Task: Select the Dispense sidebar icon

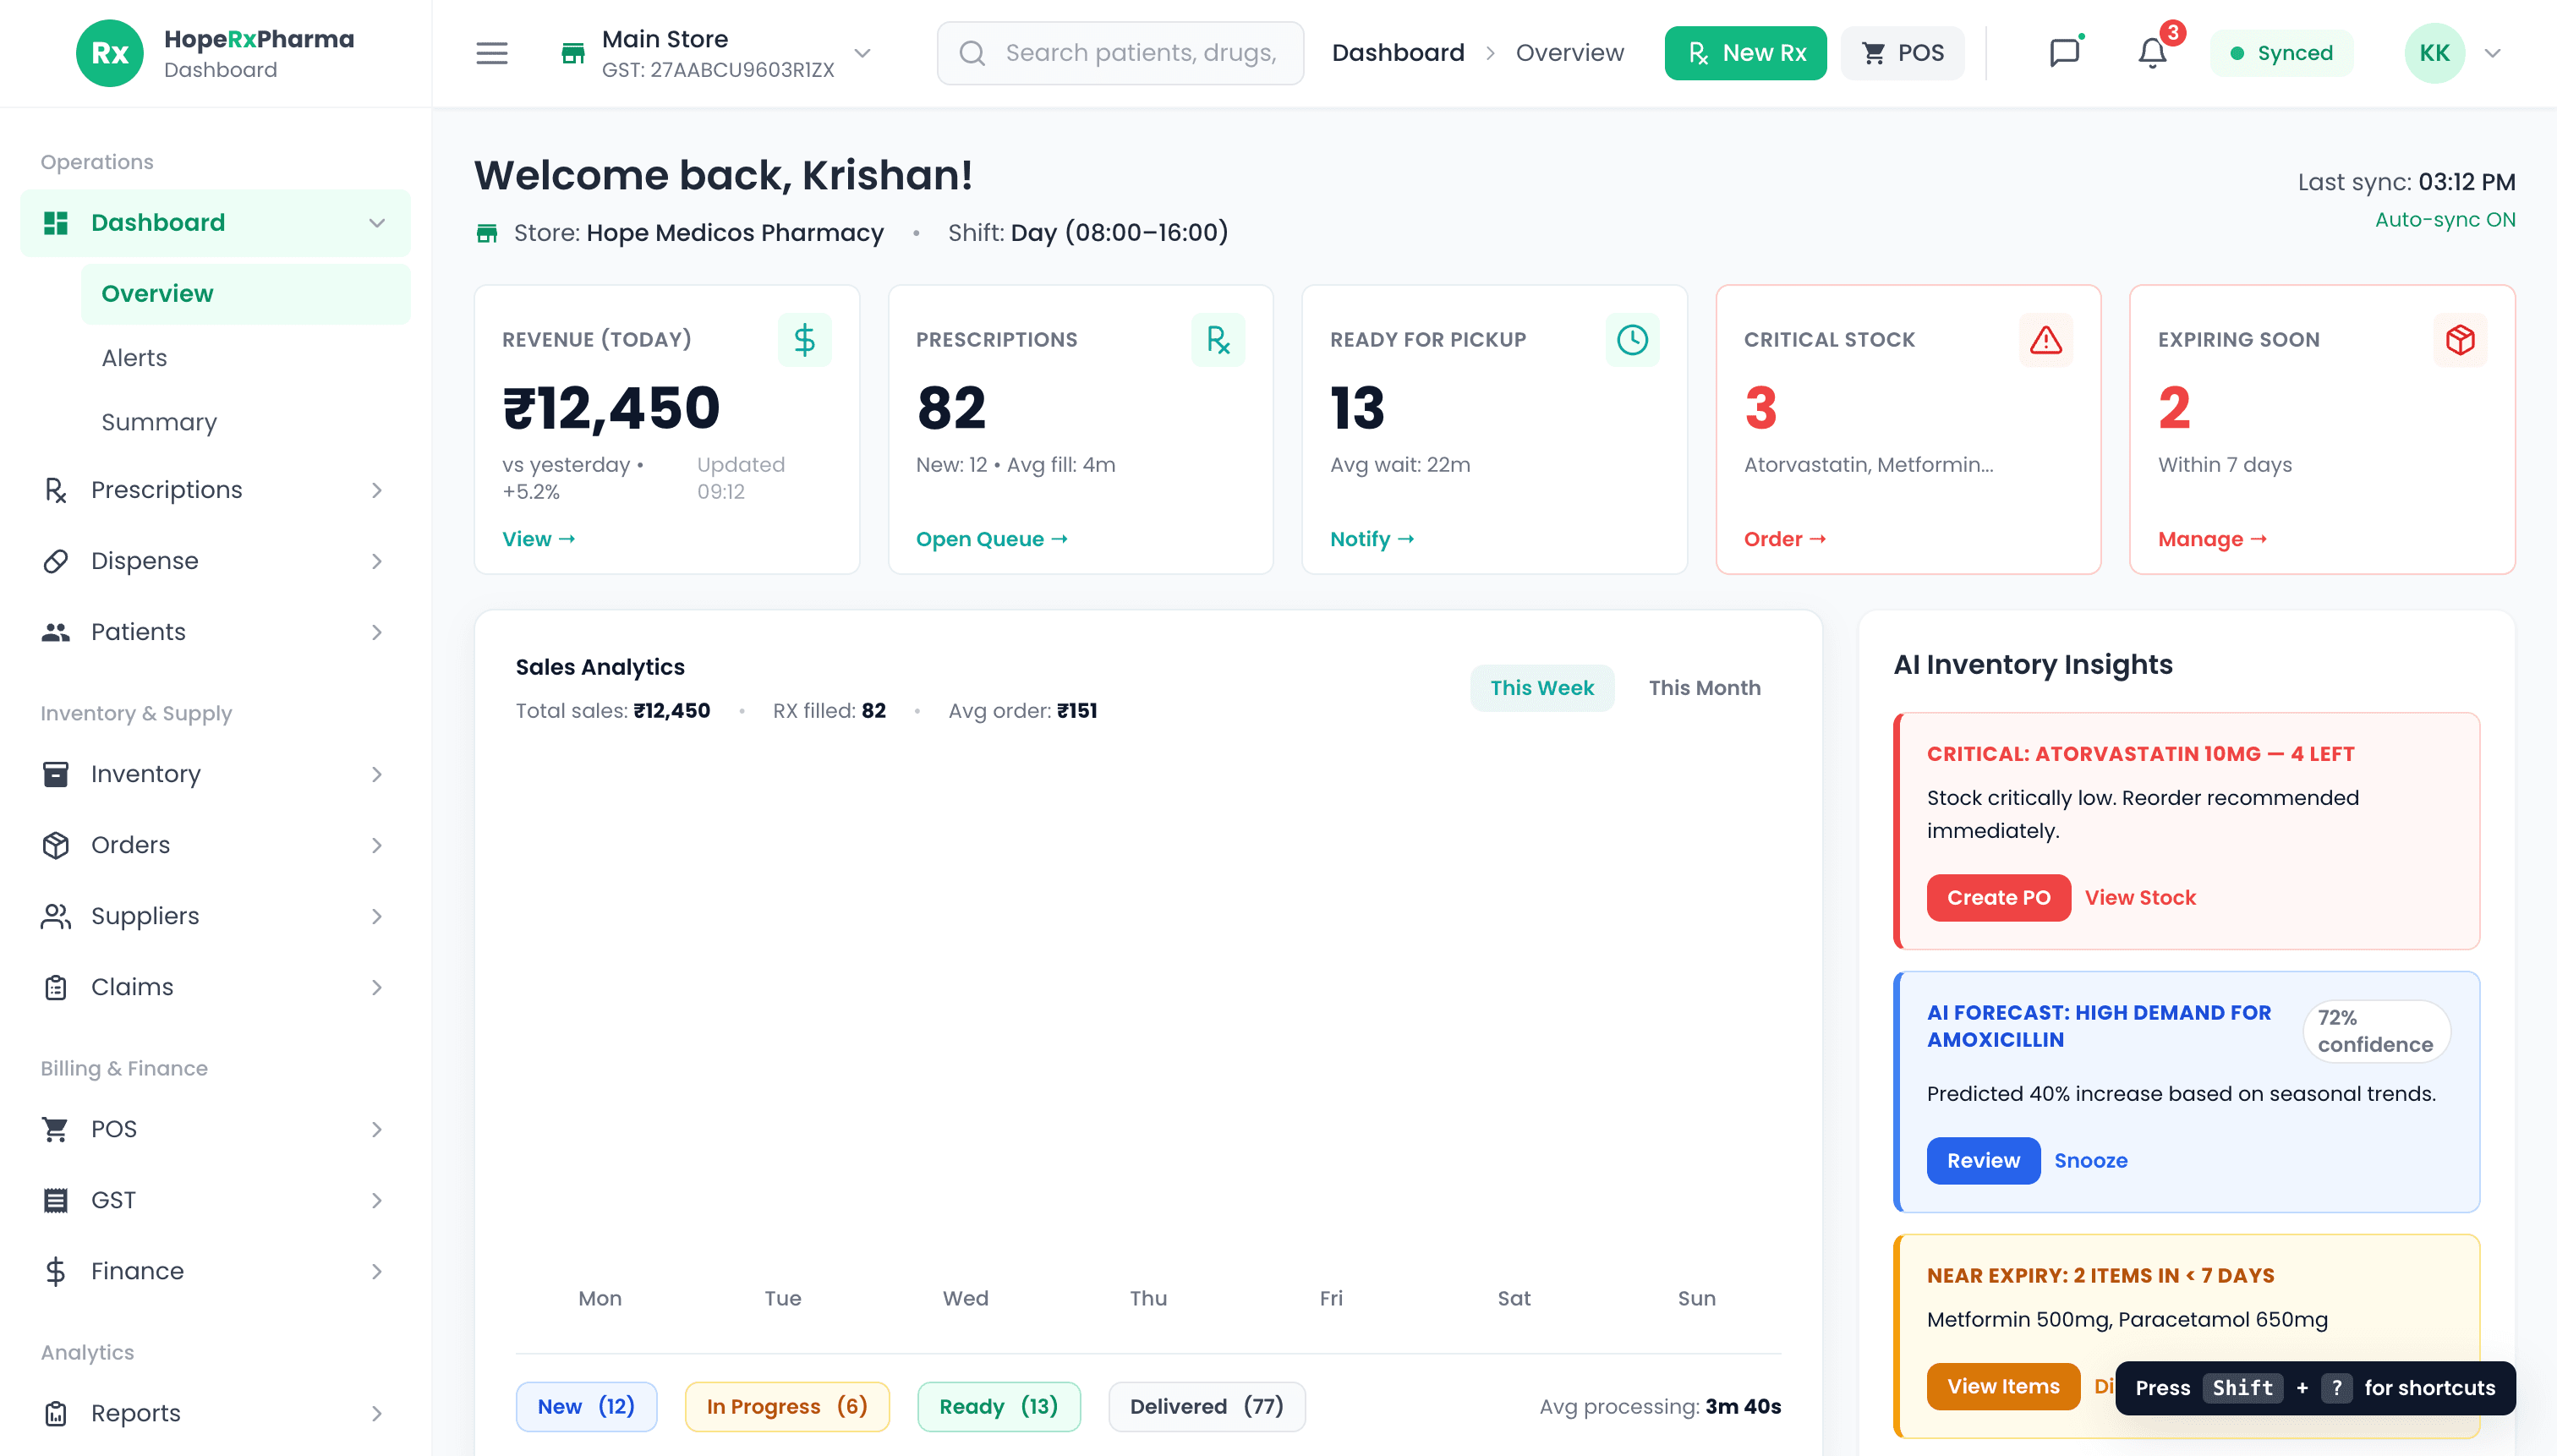Action: 55,561
